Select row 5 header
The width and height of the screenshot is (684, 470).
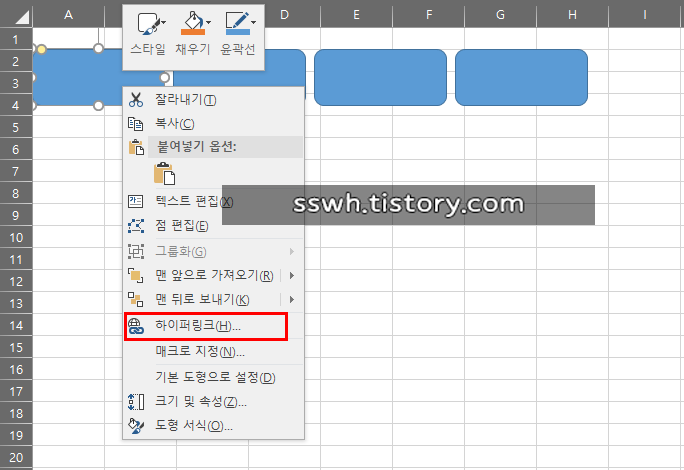[x=16, y=127]
